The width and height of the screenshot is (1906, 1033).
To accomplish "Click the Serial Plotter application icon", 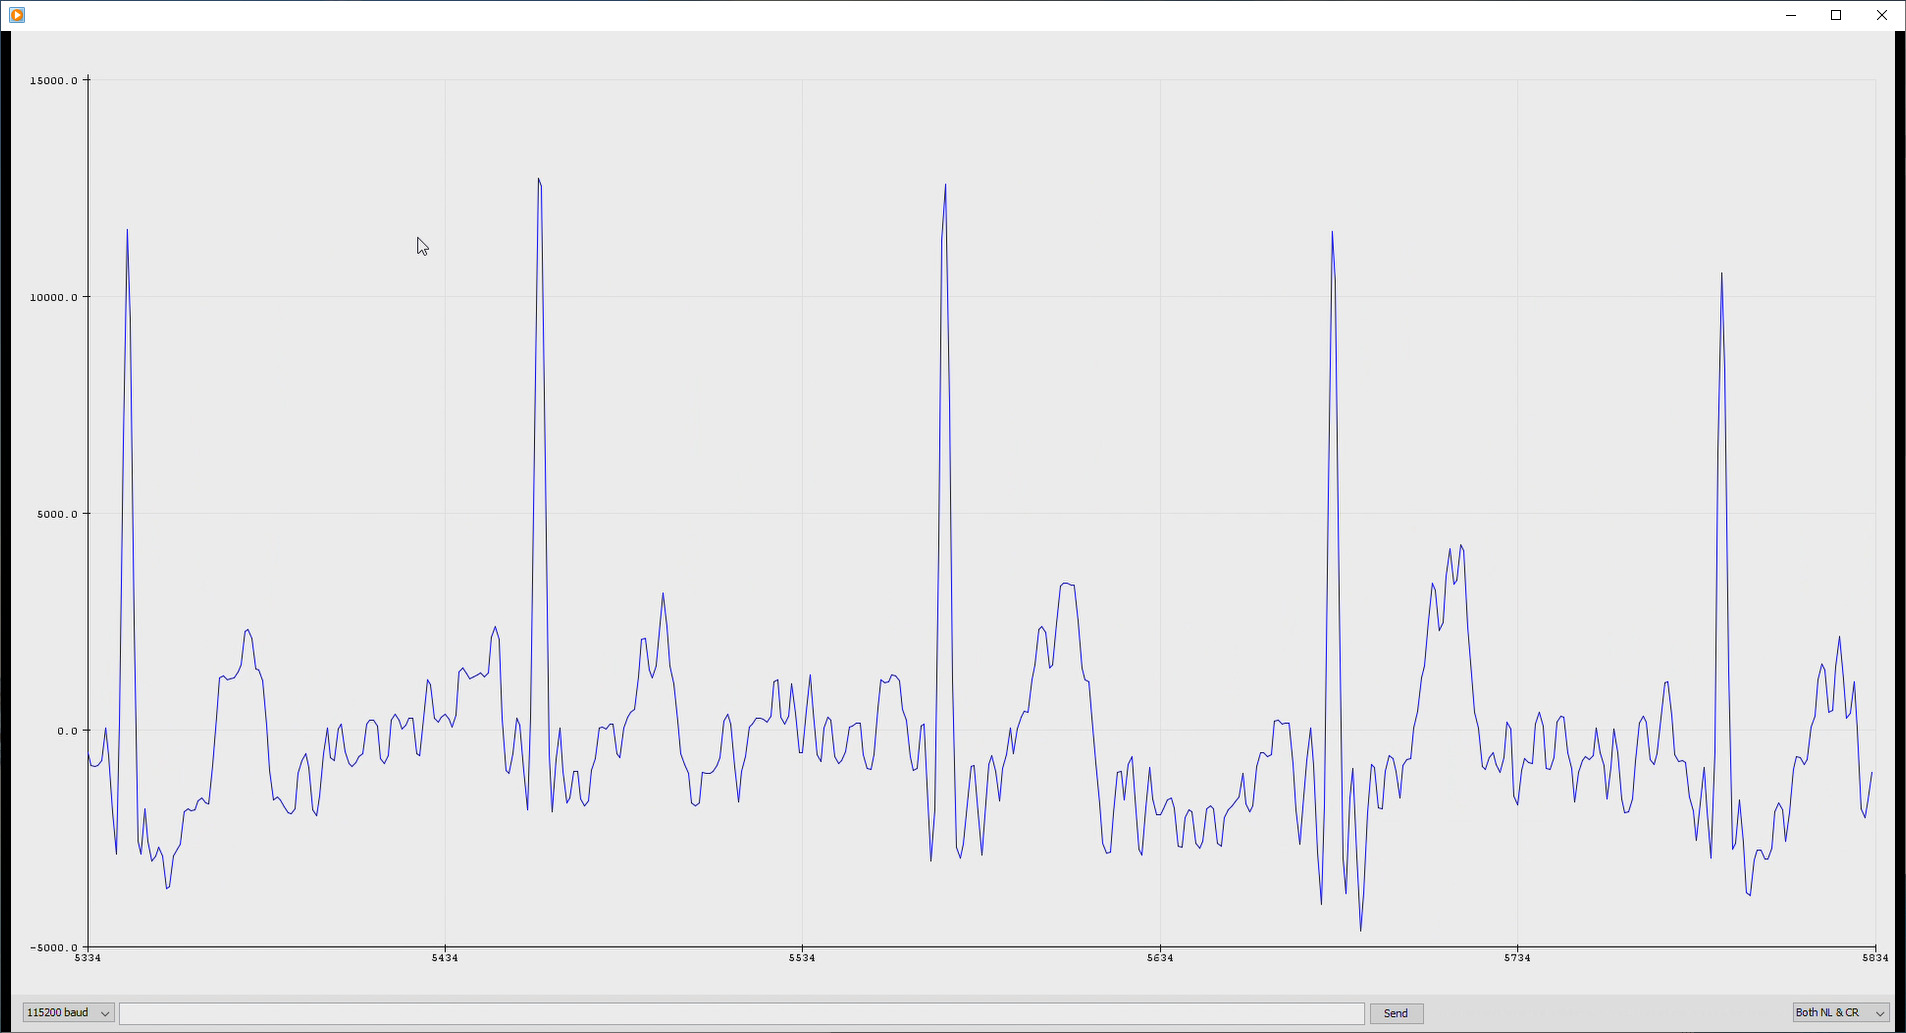I will click(15, 15).
